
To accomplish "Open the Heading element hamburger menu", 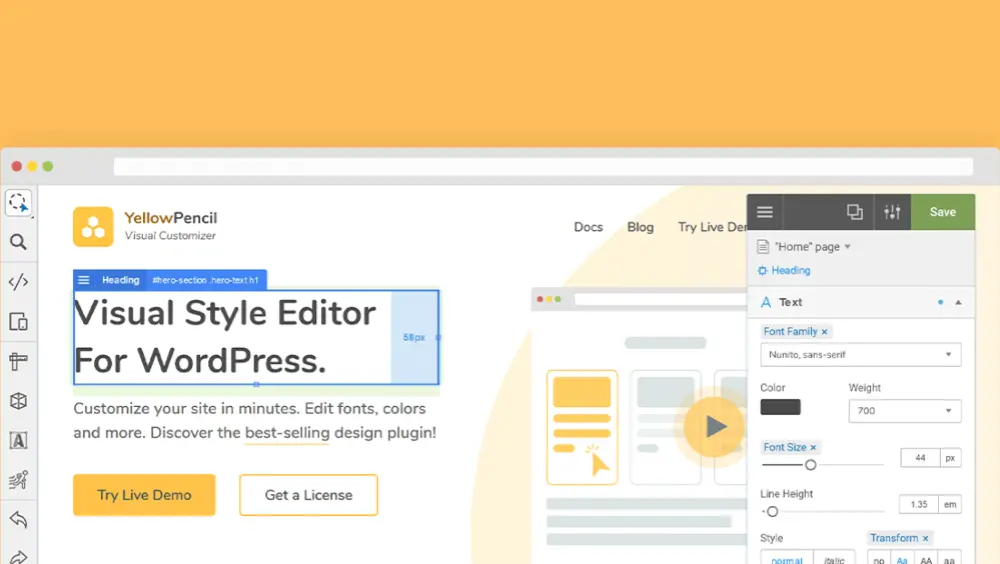I will point(84,280).
